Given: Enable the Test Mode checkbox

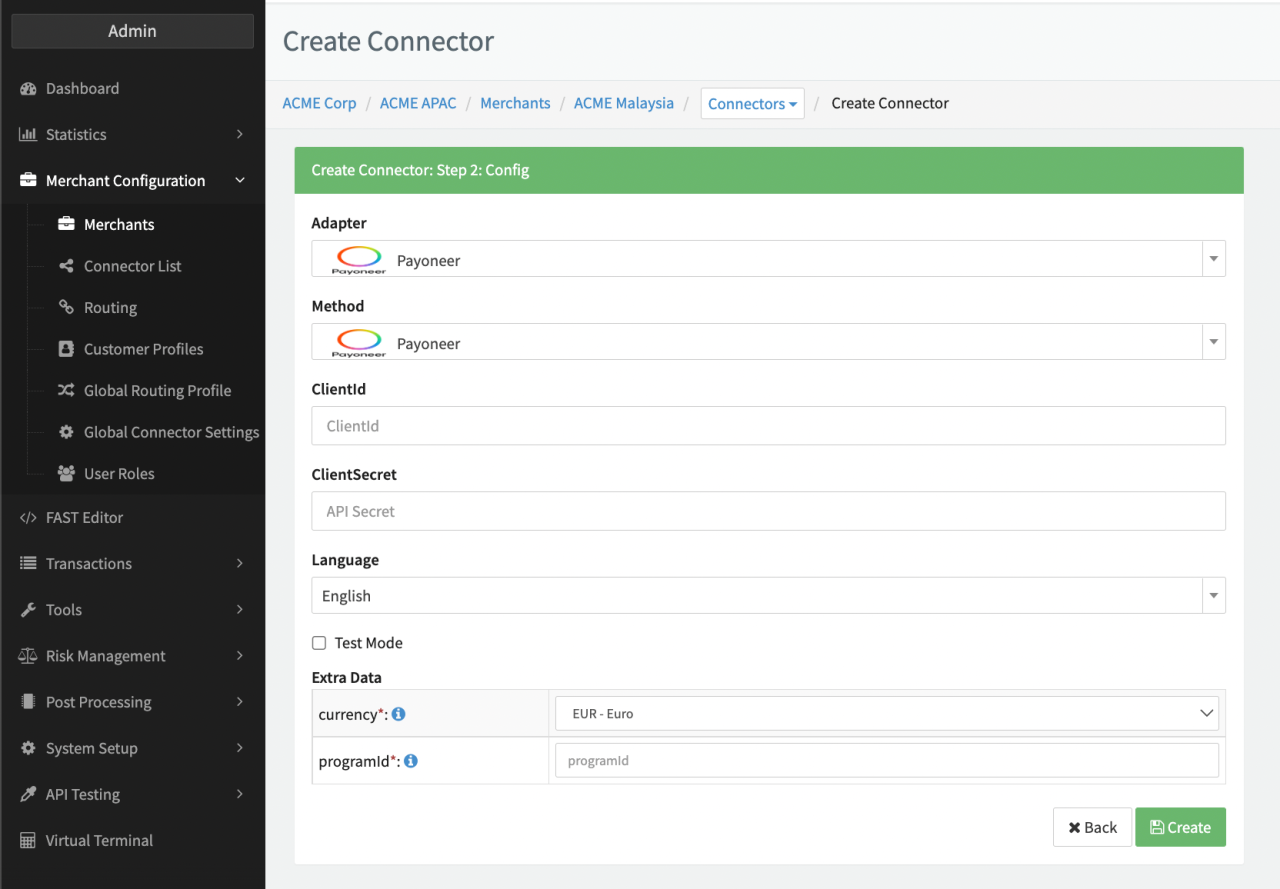Looking at the screenshot, I should (319, 643).
